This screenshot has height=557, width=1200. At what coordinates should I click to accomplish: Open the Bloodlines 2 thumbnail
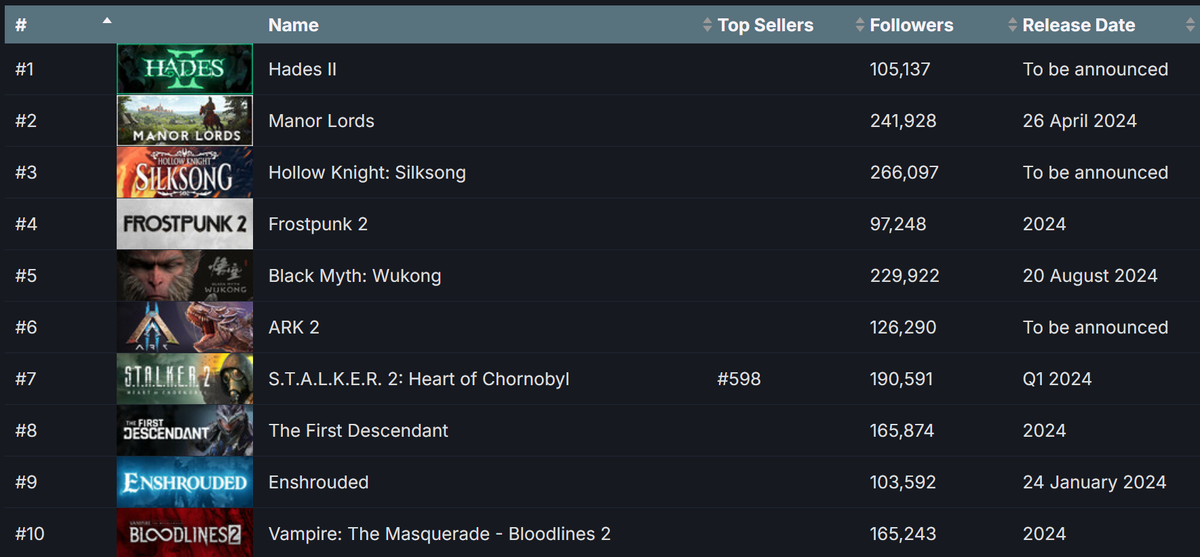(185, 533)
